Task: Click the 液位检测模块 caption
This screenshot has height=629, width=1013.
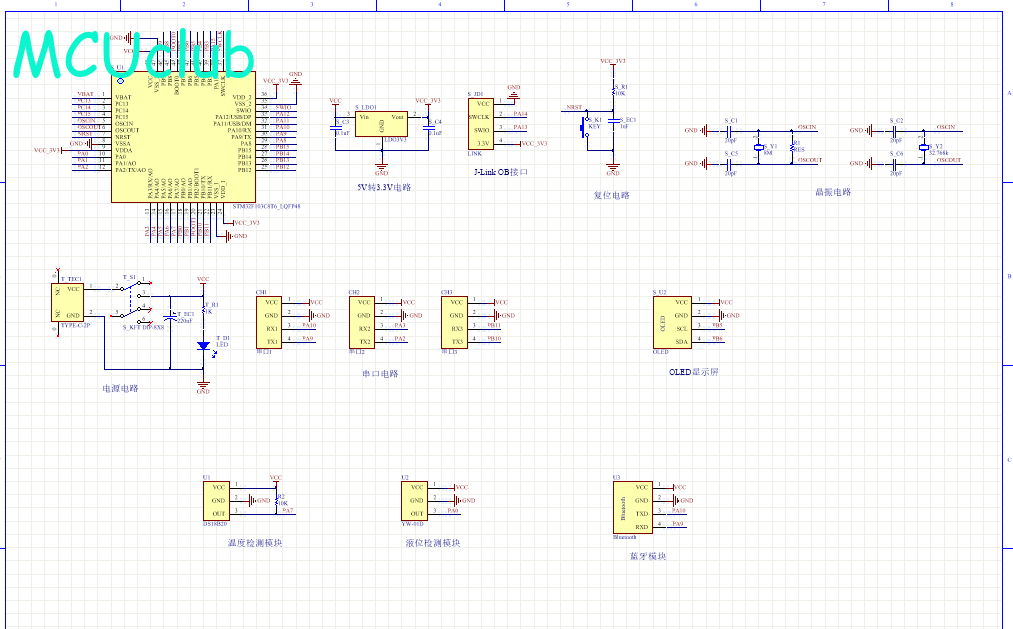Action: pos(433,542)
